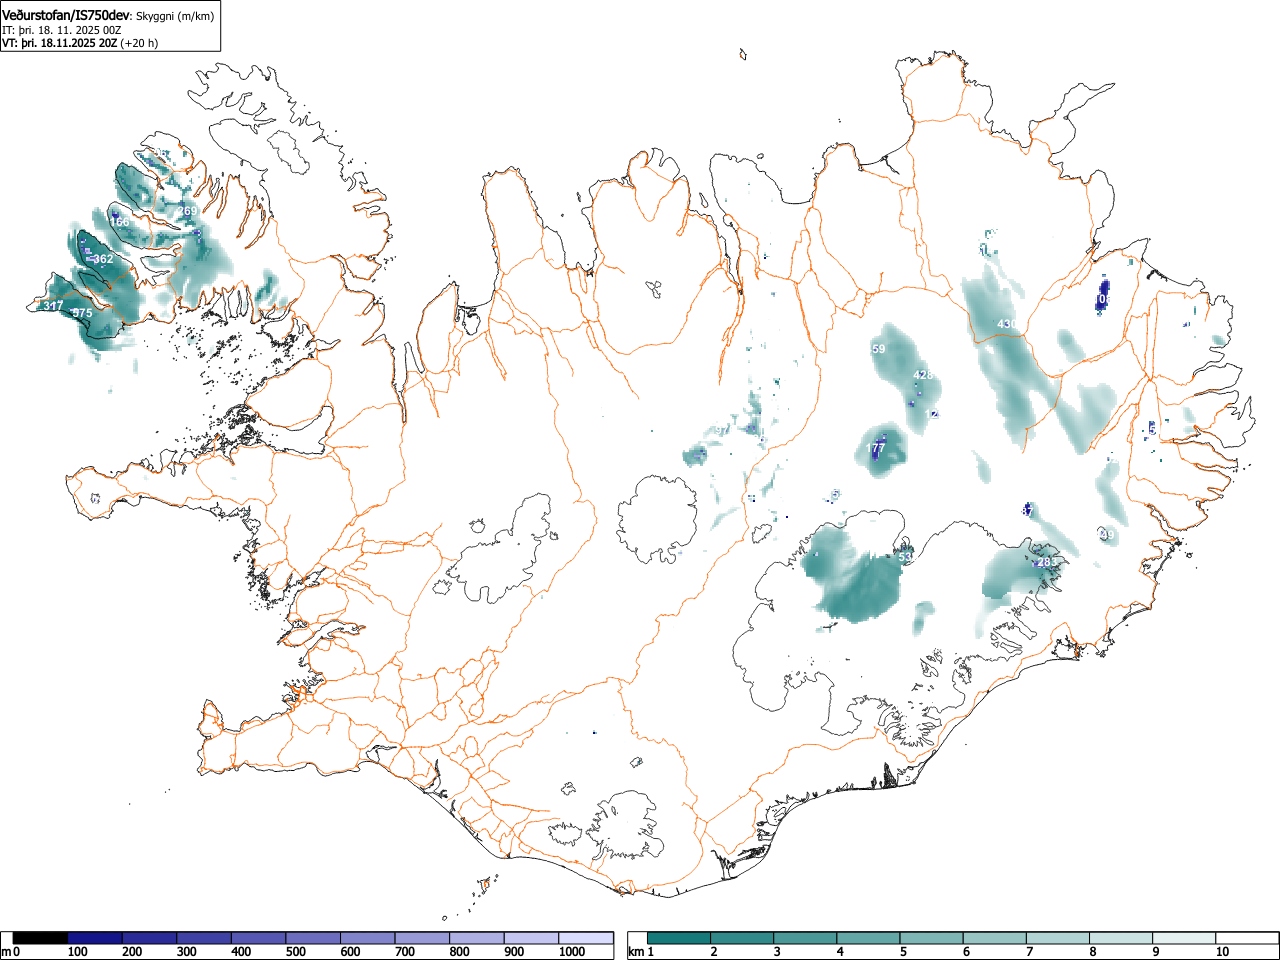
Task: Click the 7–8 km legend swatch
Action: (1058, 938)
